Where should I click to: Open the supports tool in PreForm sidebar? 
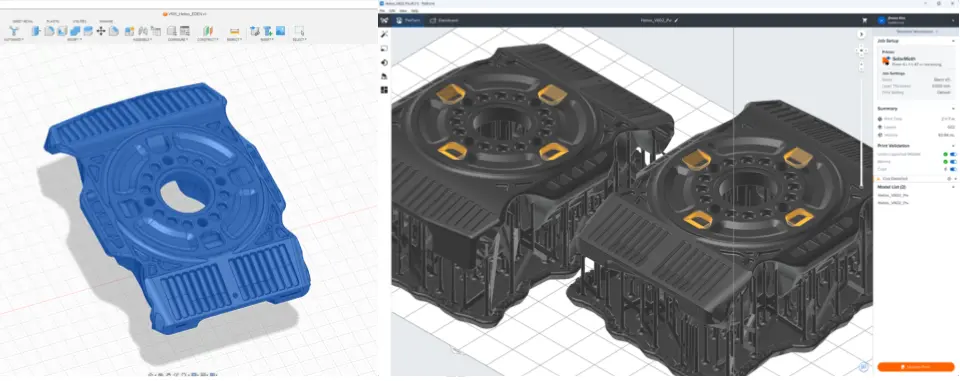pos(384,76)
